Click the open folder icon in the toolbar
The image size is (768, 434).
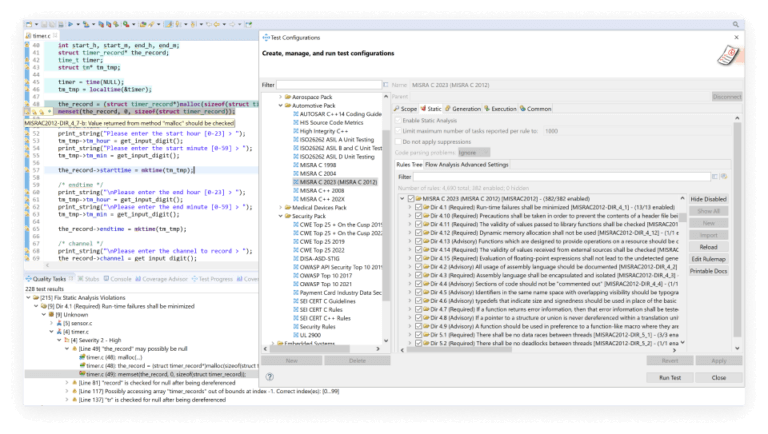143,24
